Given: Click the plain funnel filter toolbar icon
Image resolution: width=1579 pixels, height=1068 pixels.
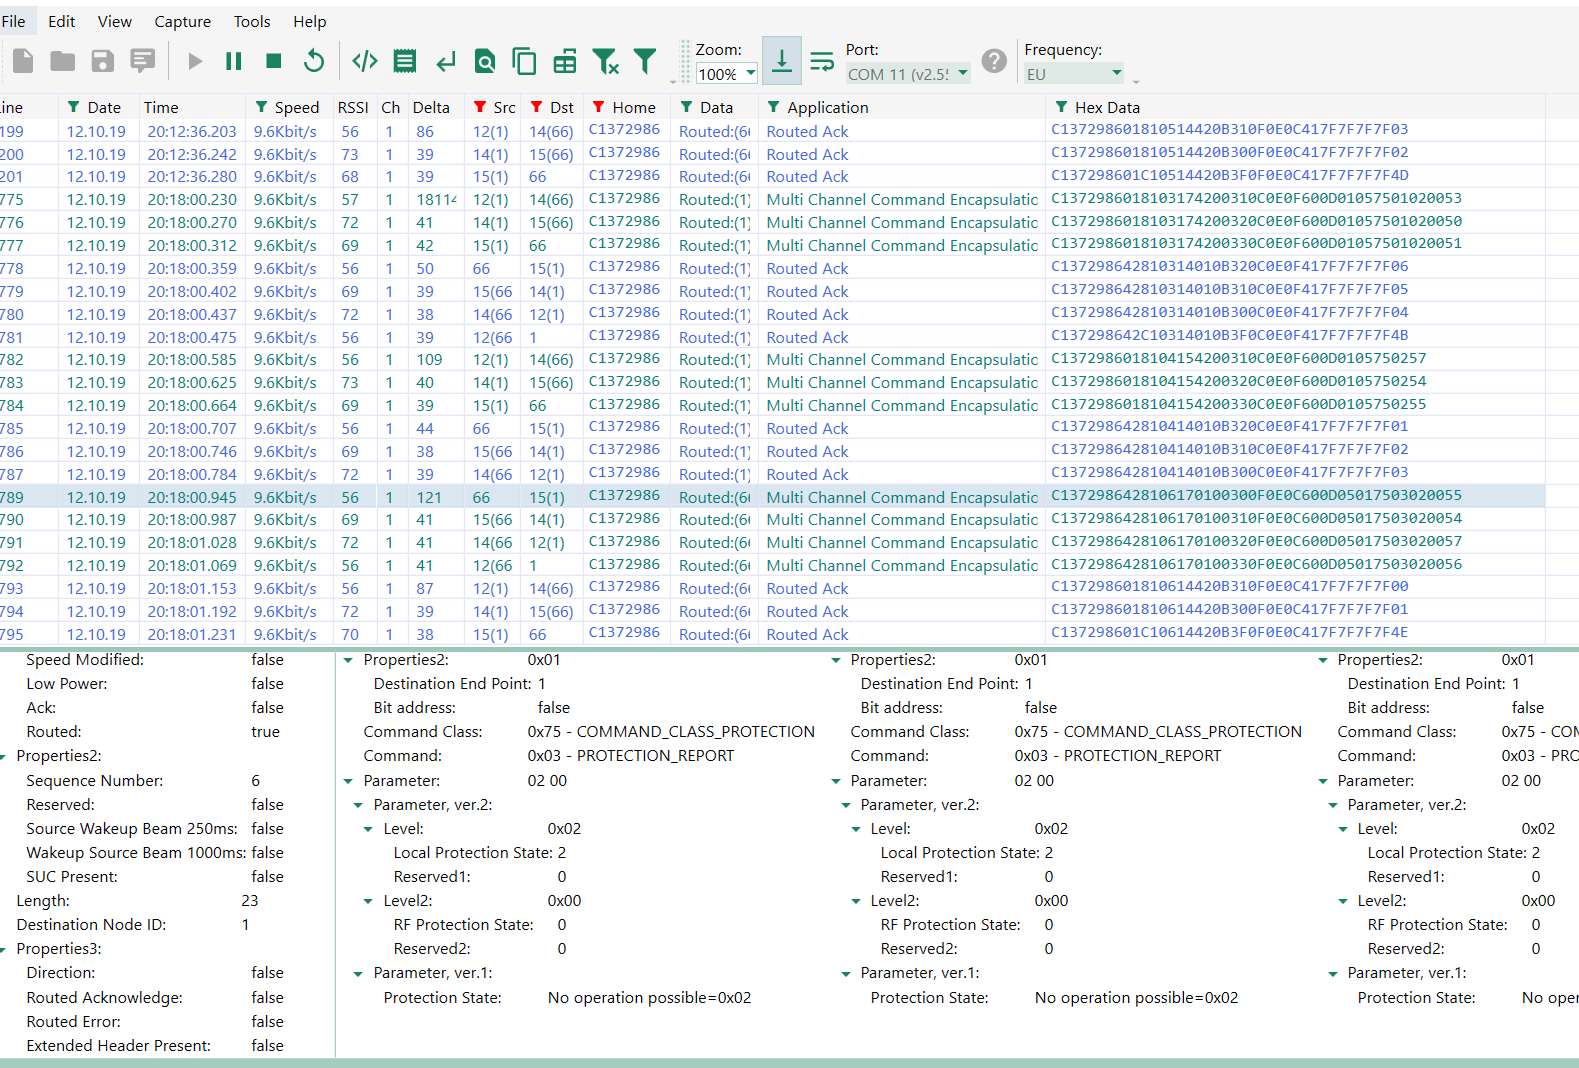Looking at the screenshot, I should 646,62.
